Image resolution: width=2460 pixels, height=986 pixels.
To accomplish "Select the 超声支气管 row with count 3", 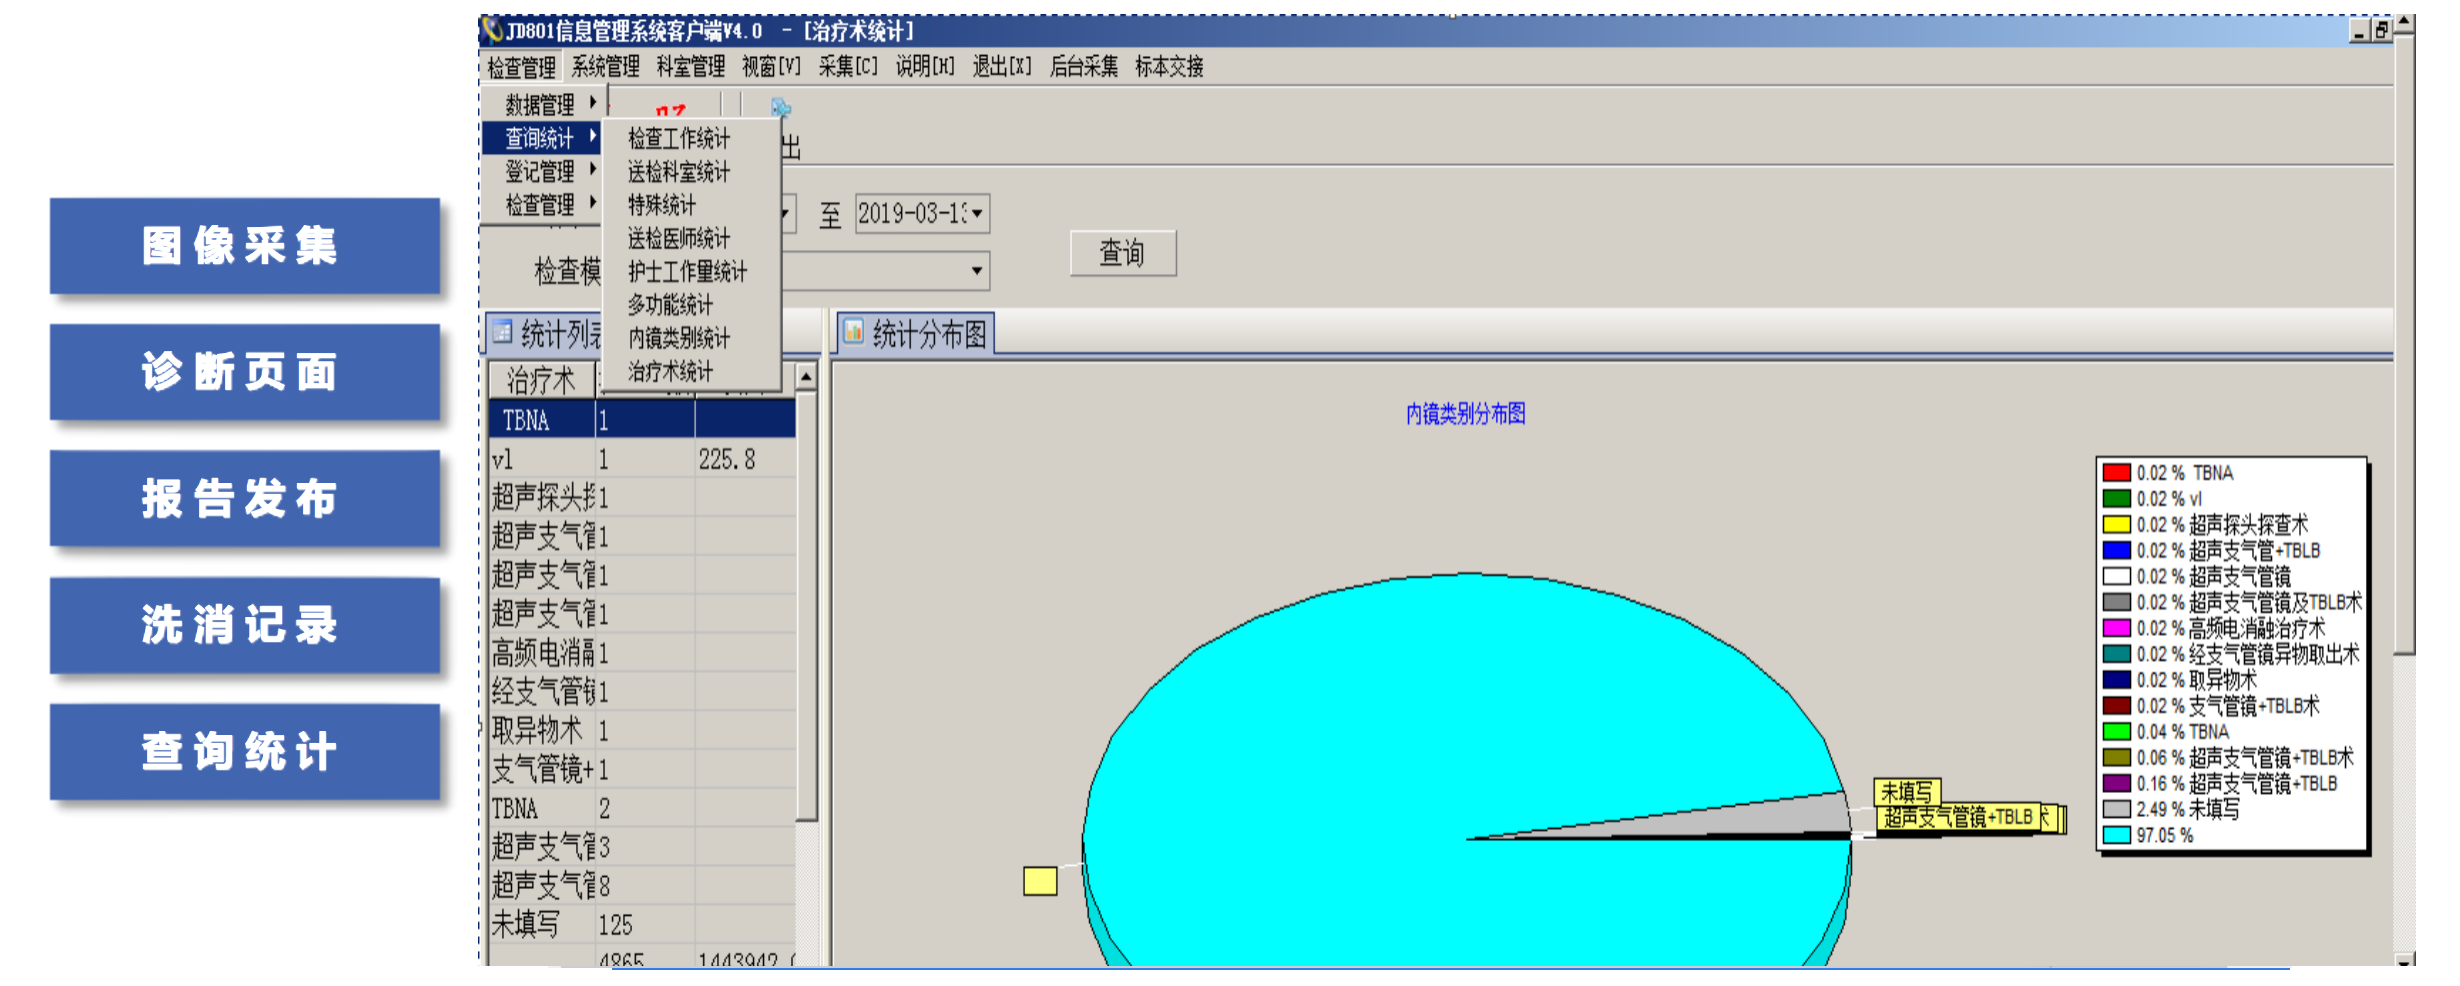I will pyautogui.click(x=642, y=847).
